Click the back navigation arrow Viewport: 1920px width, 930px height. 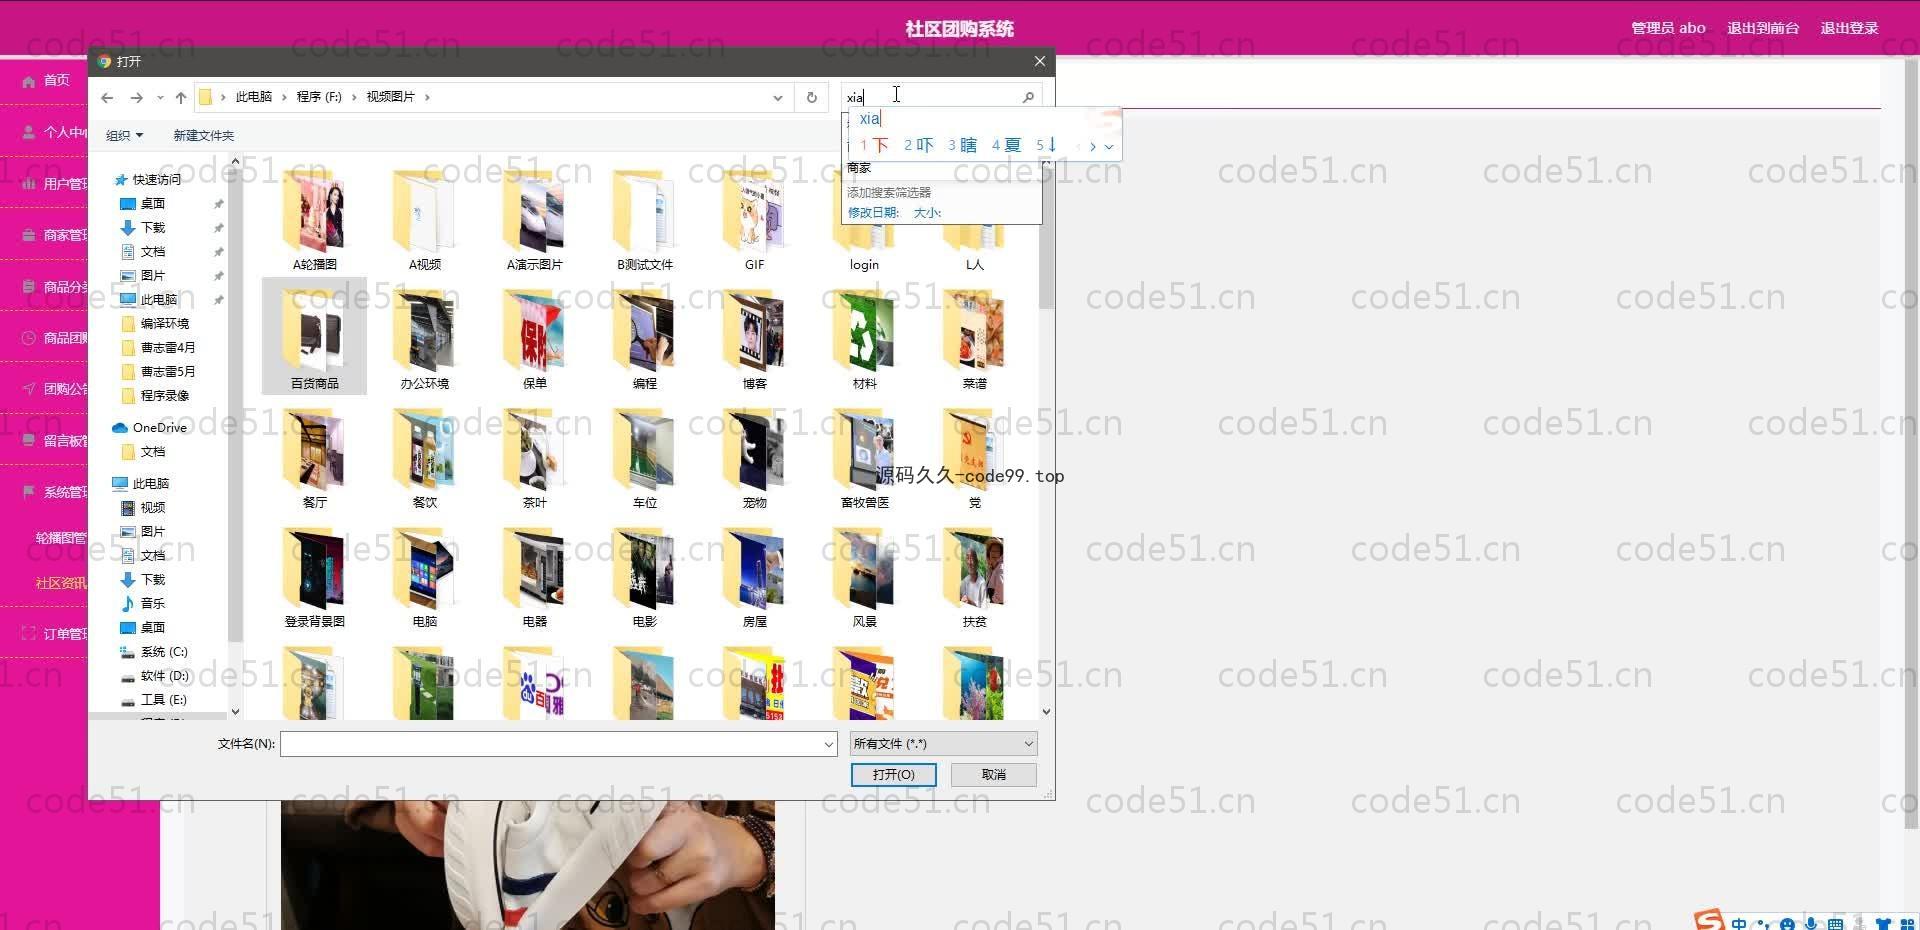[x=107, y=97]
